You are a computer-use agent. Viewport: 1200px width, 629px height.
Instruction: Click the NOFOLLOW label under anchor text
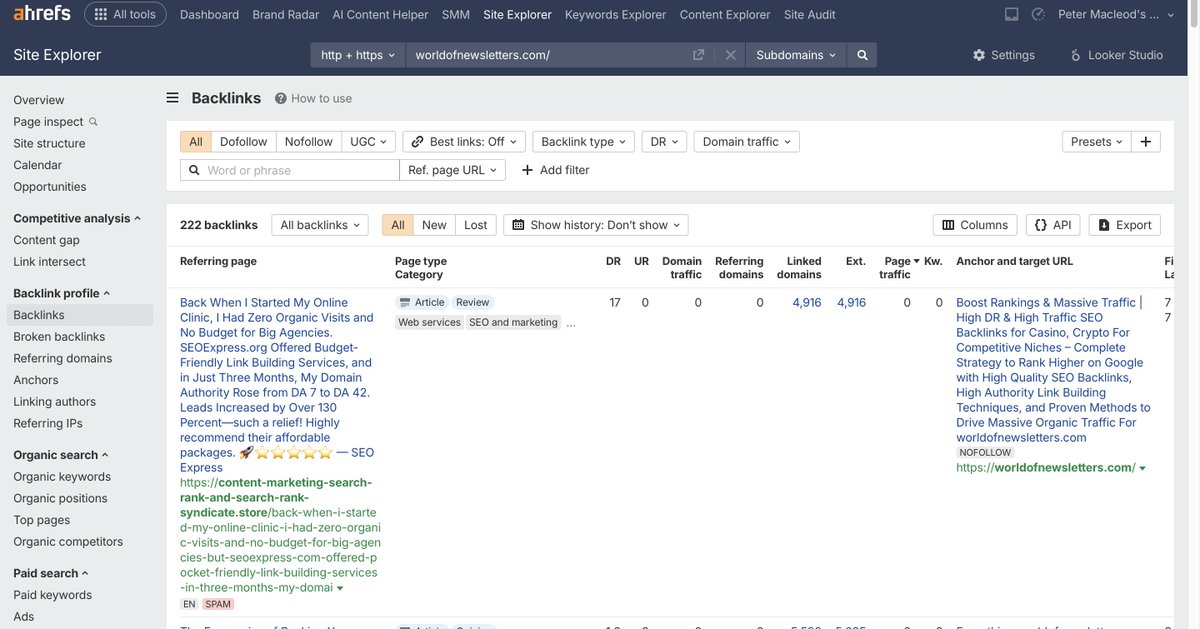pos(986,452)
